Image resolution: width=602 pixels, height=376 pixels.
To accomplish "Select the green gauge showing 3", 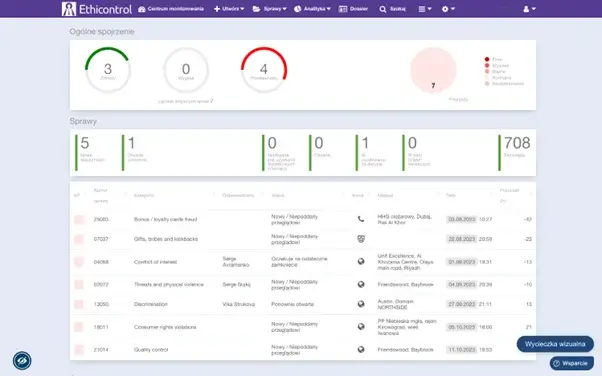I will [x=108, y=70].
